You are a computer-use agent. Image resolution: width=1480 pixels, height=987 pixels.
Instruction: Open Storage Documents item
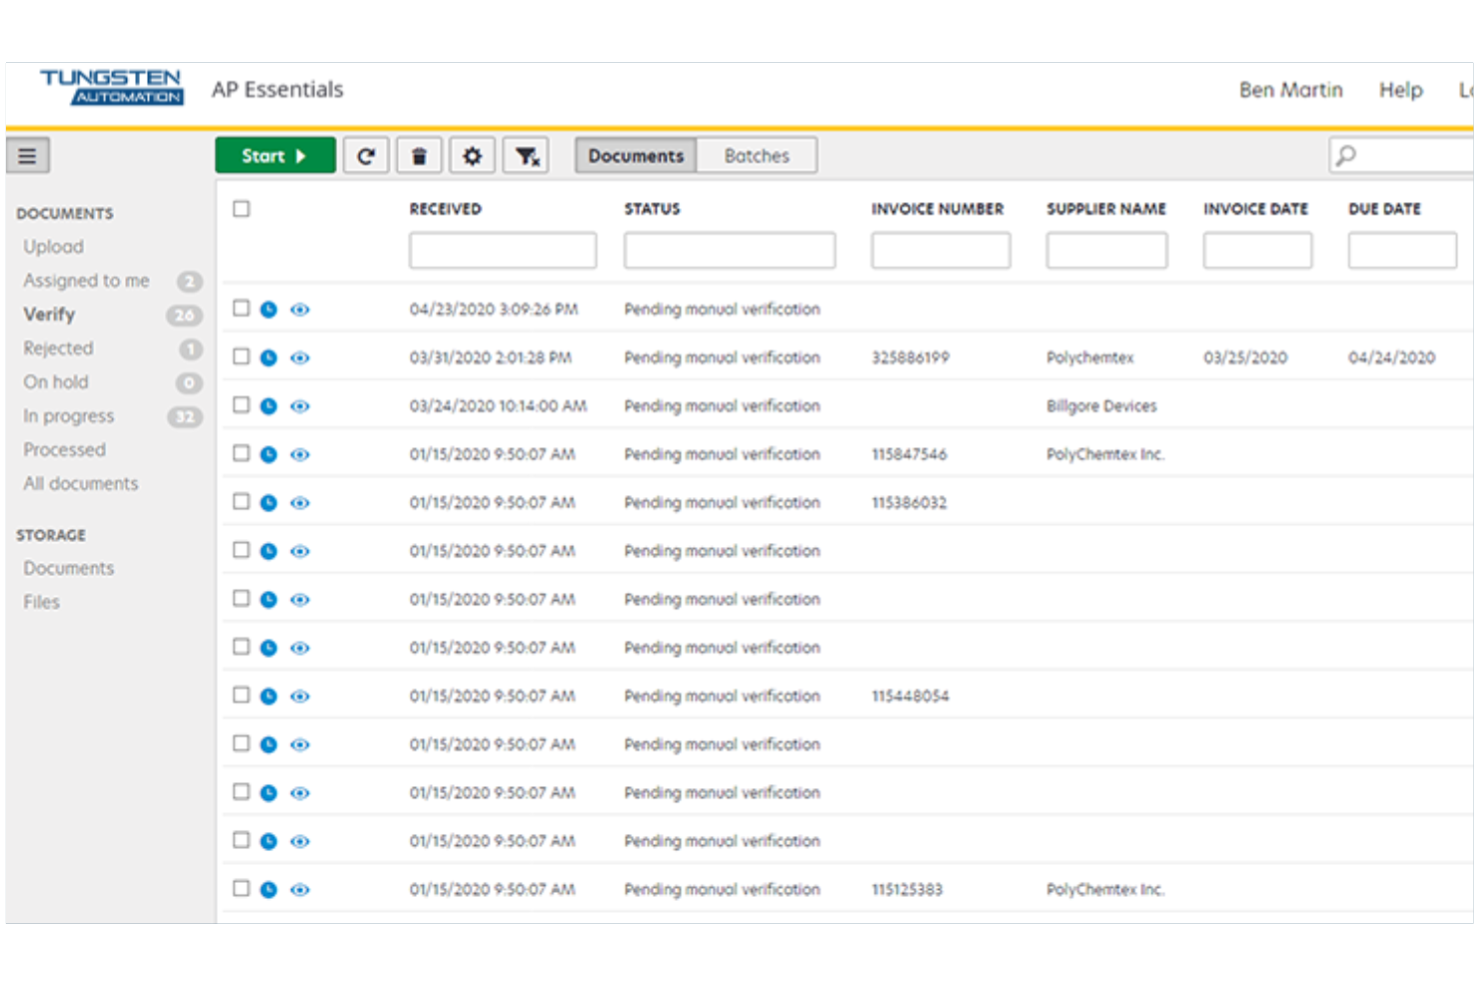pyautogui.click(x=69, y=568)
